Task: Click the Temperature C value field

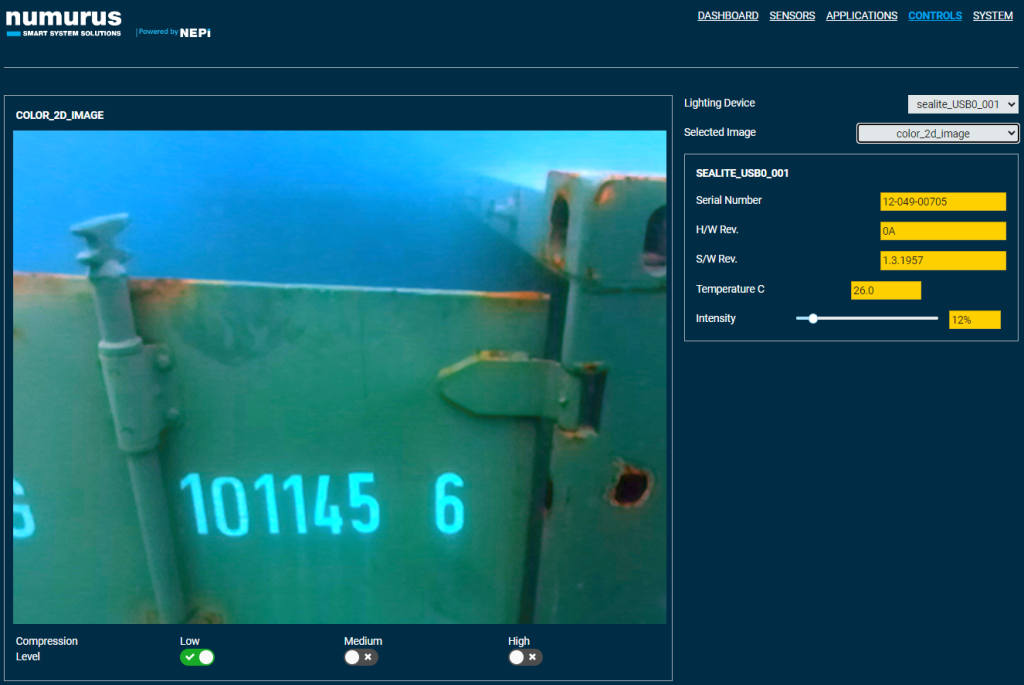Action: pyautogui.click(x=885, y=290)
